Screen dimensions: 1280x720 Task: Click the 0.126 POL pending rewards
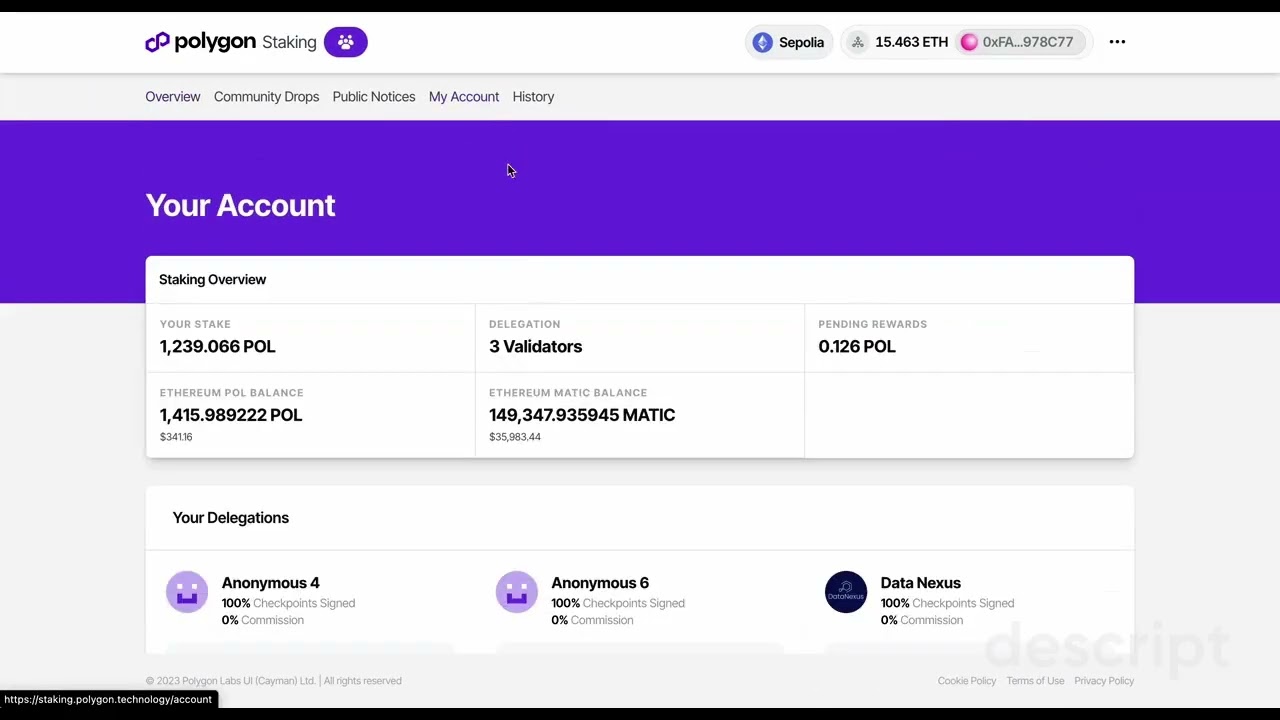[x=857, y=346]
